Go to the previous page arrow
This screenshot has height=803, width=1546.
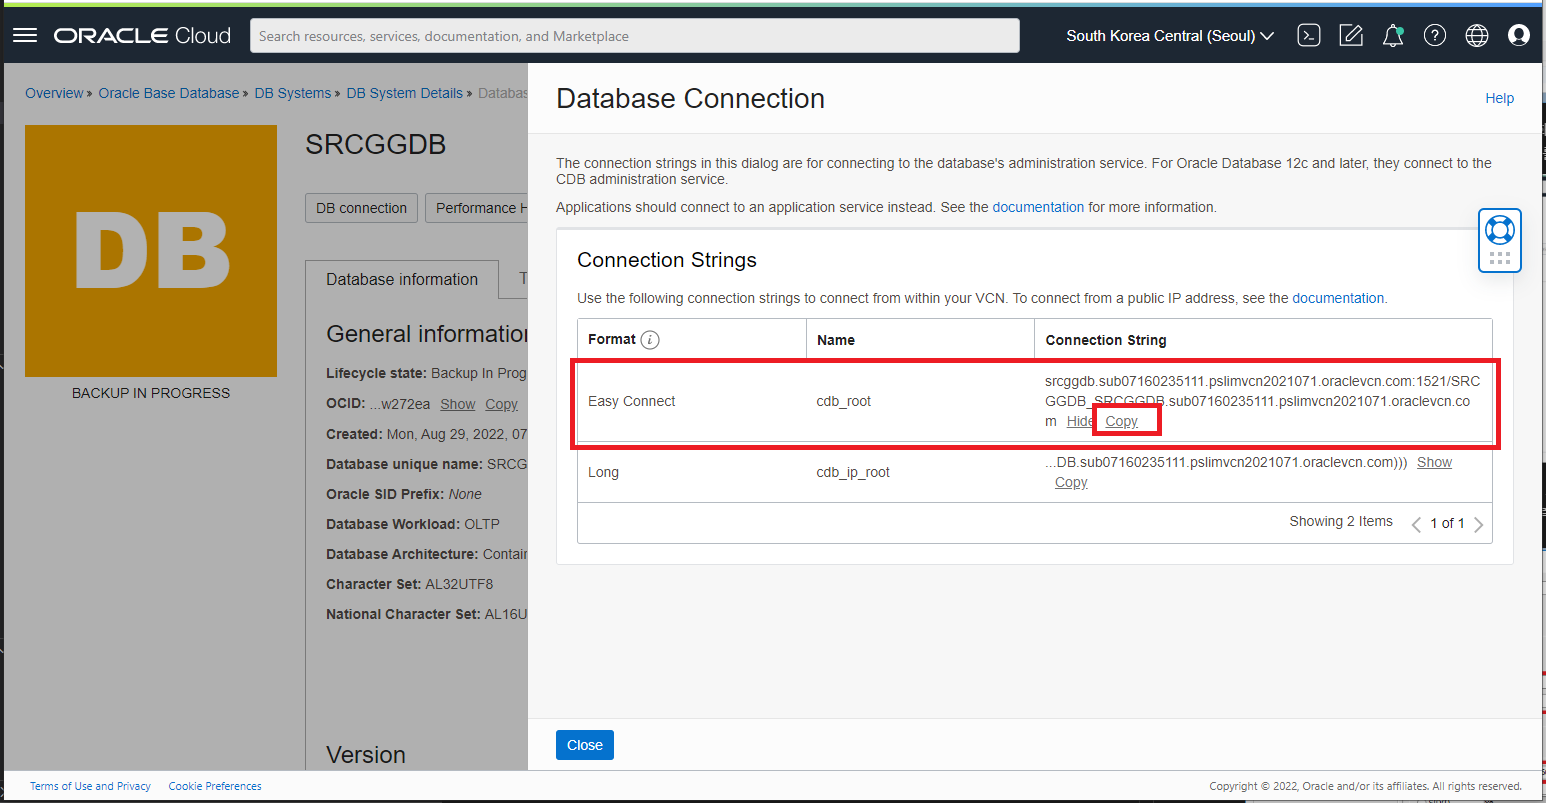[1416, 524]
